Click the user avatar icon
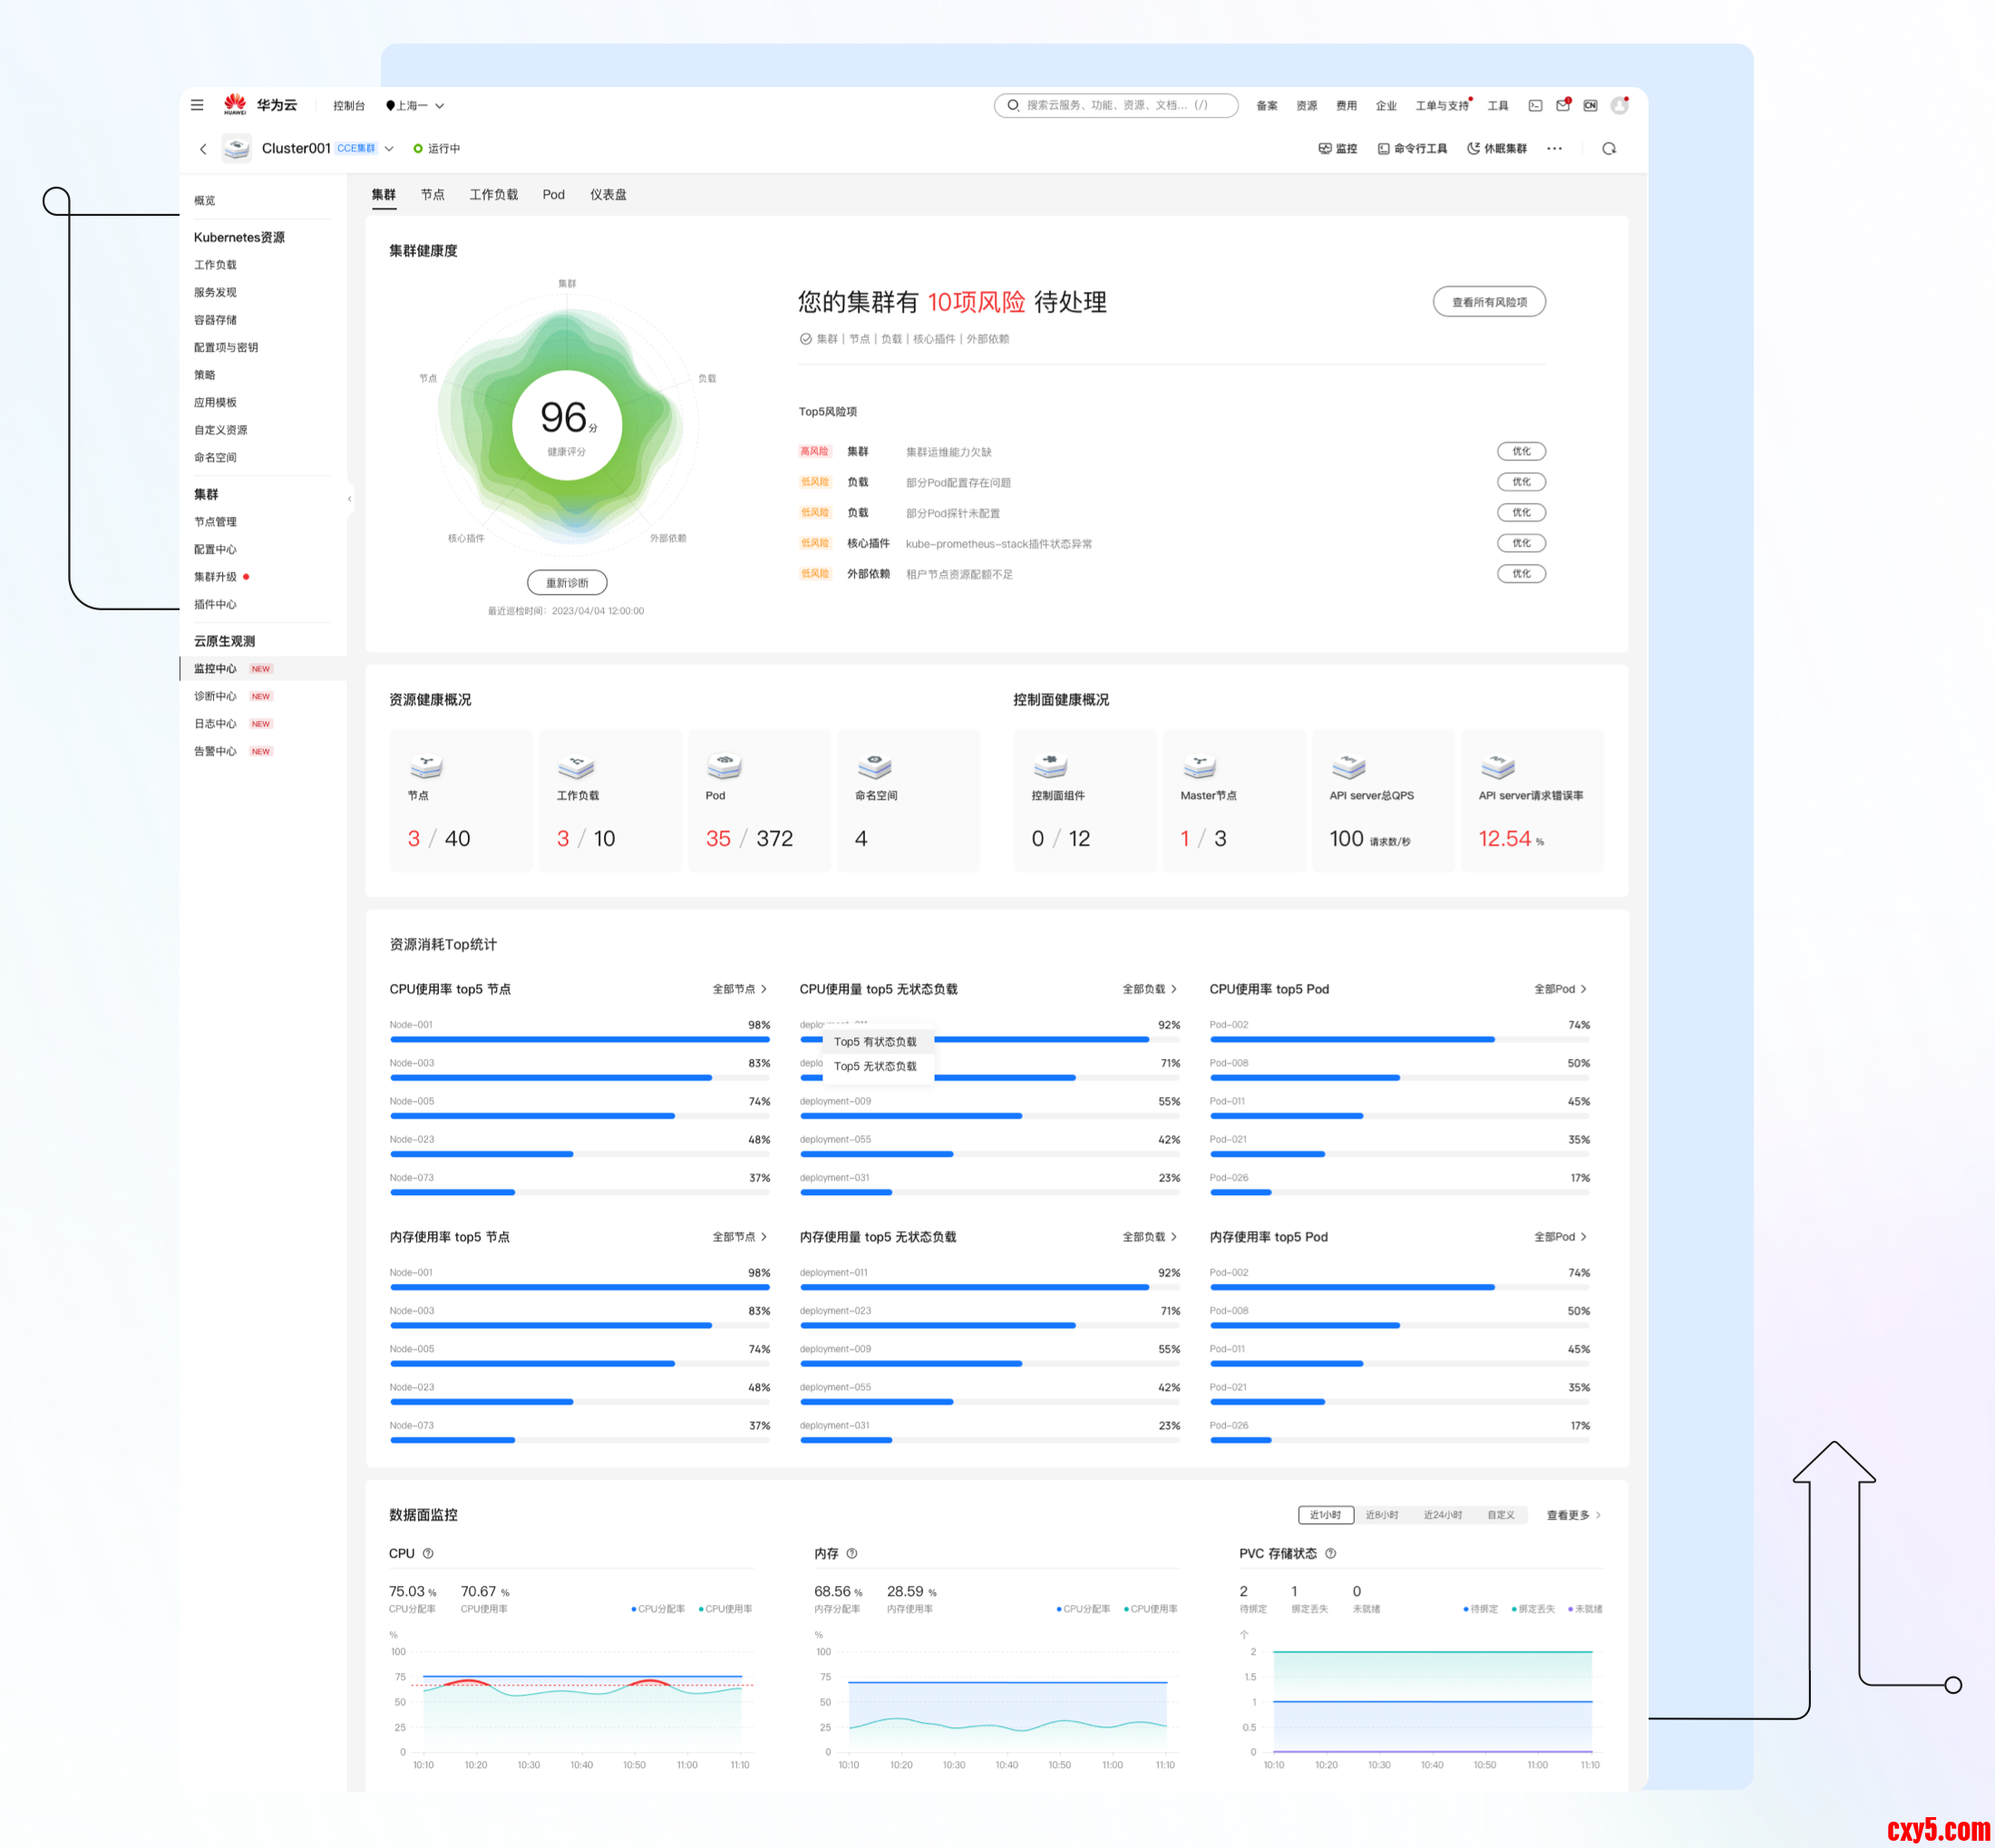Screen dimensions: 1995x1848 tap(1619, 105)
